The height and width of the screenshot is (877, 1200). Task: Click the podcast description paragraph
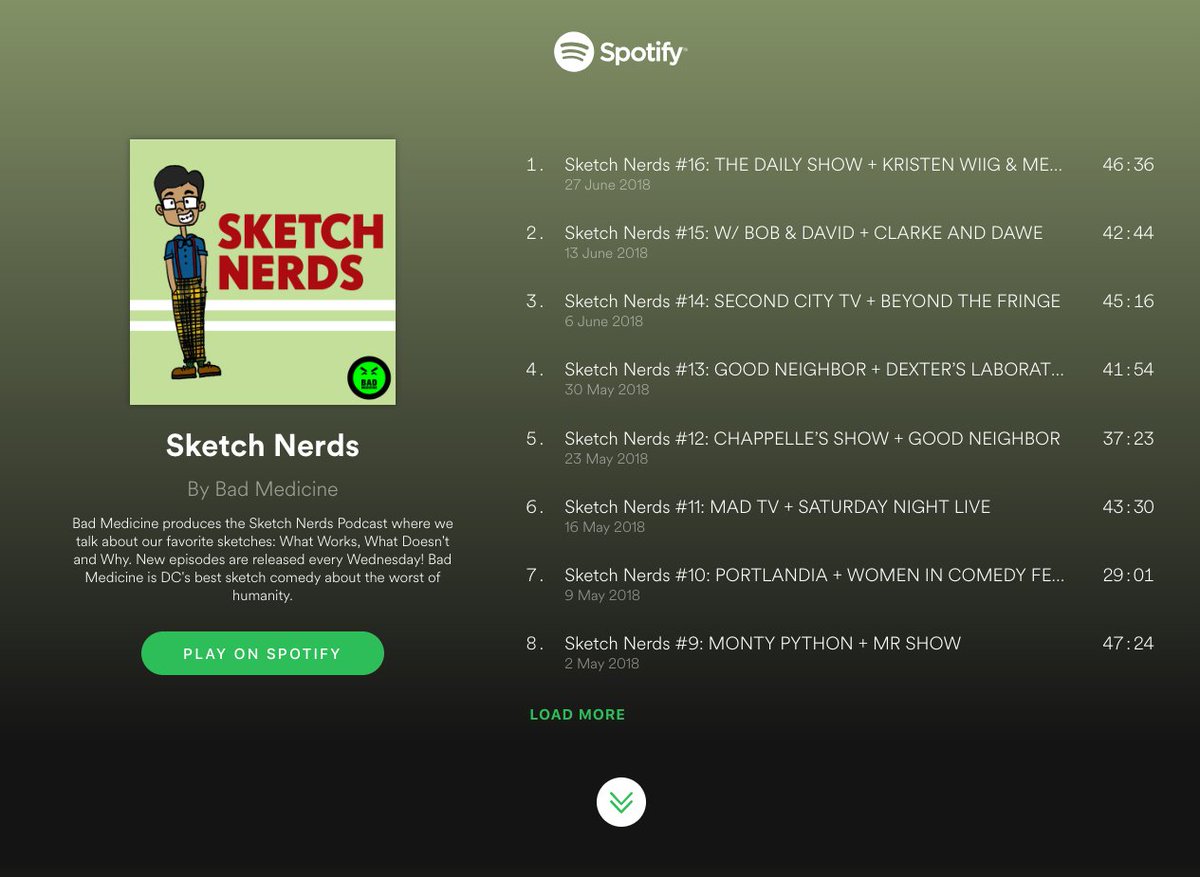tap(263, 559)
